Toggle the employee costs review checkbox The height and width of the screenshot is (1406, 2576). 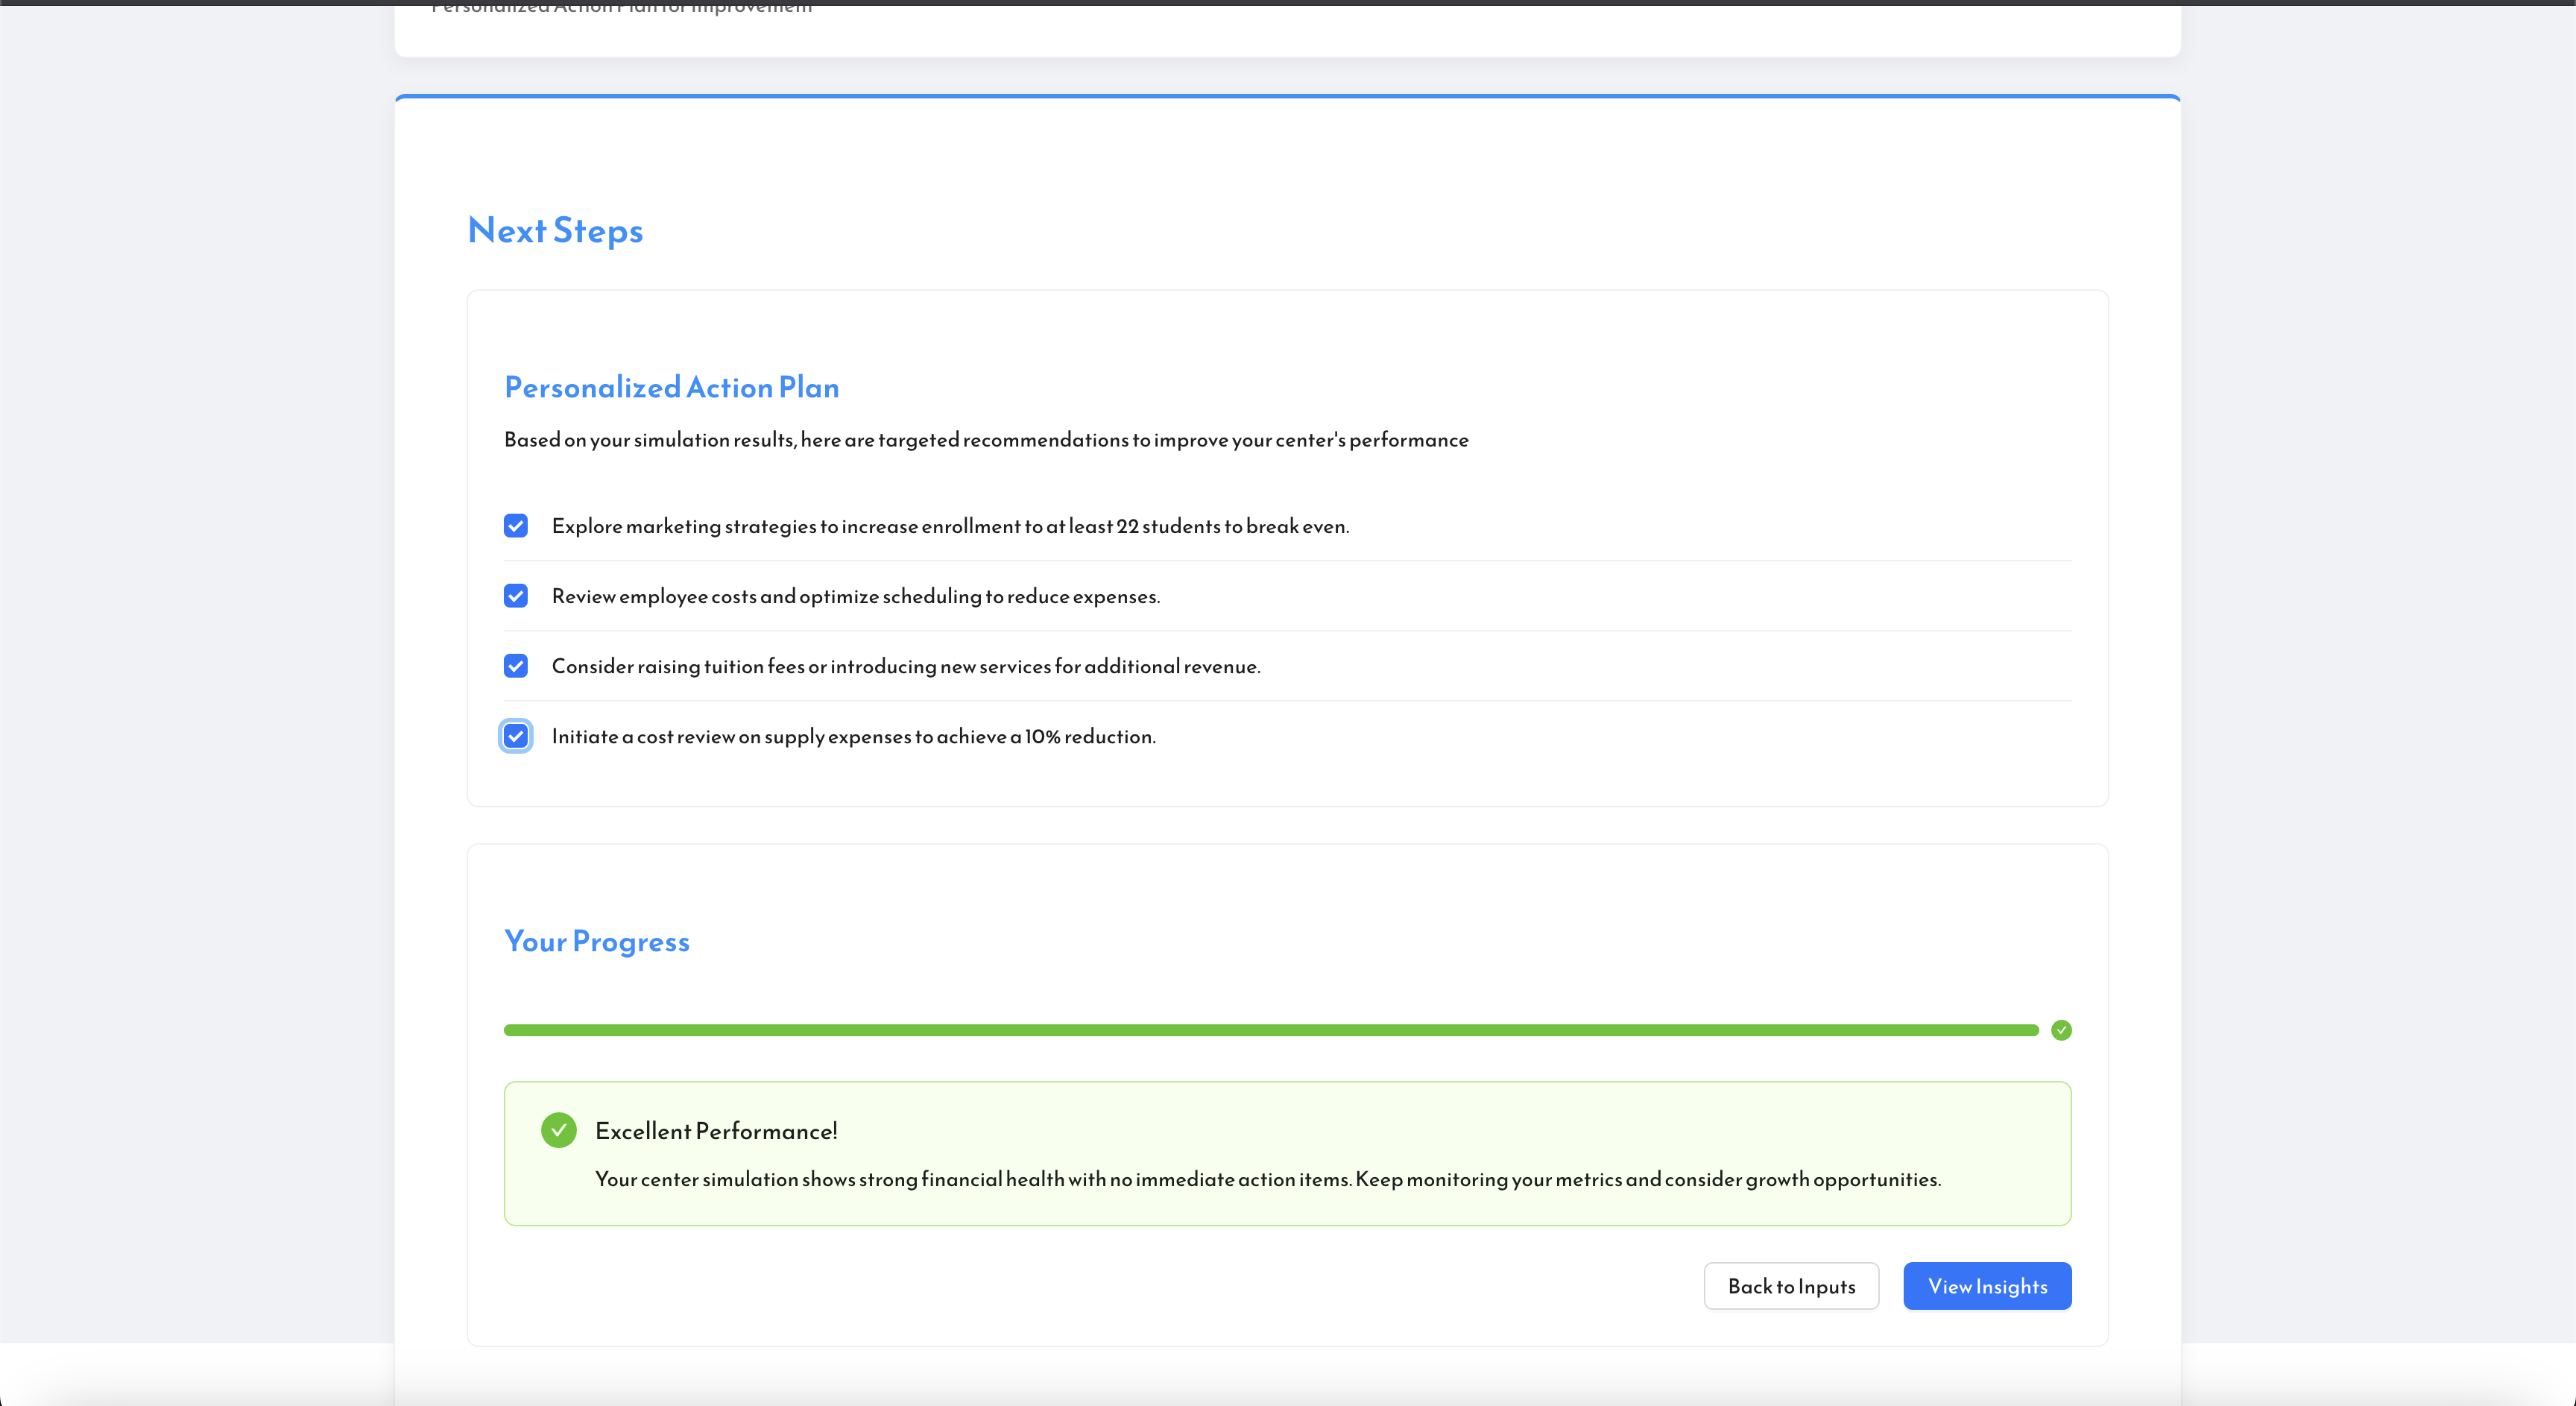515,596
